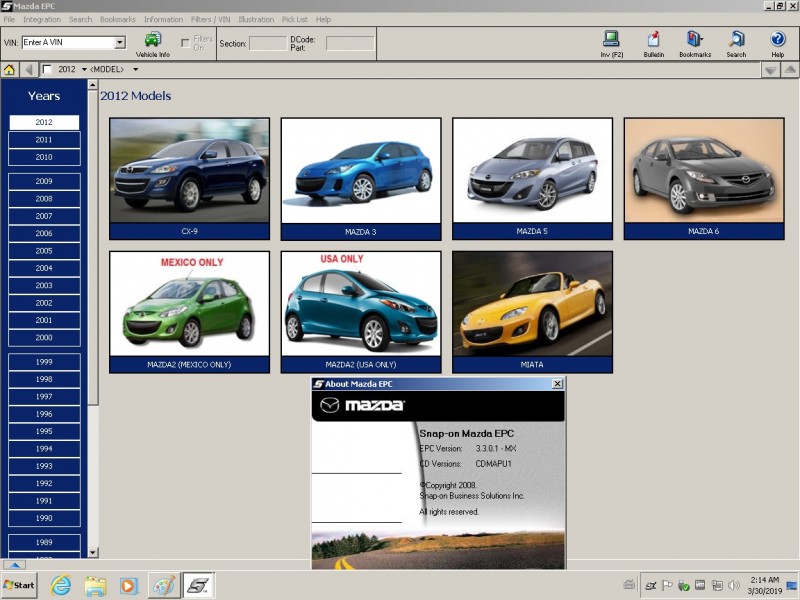Choose the MIATA model thumbnail
800x600 pixels.
[532, 312]
